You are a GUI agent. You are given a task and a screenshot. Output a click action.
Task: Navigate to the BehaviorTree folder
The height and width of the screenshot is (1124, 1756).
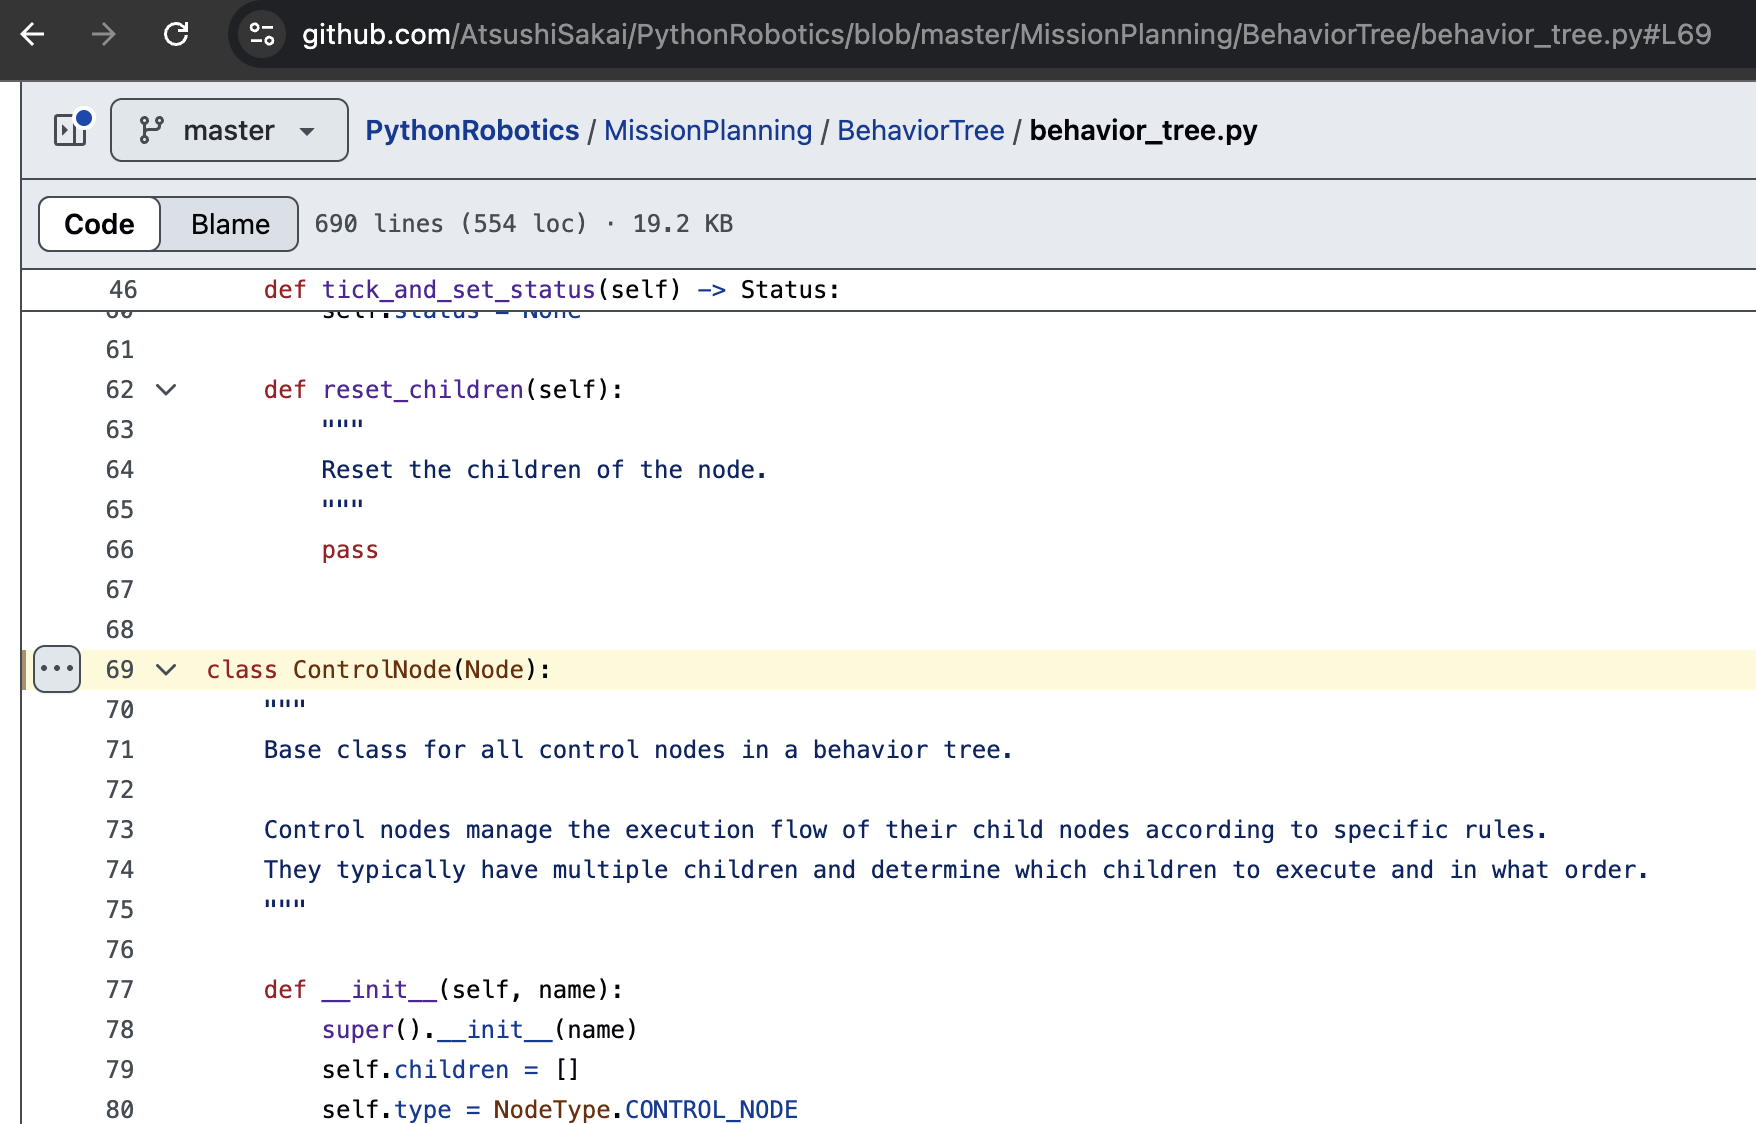tap(920, 130)
